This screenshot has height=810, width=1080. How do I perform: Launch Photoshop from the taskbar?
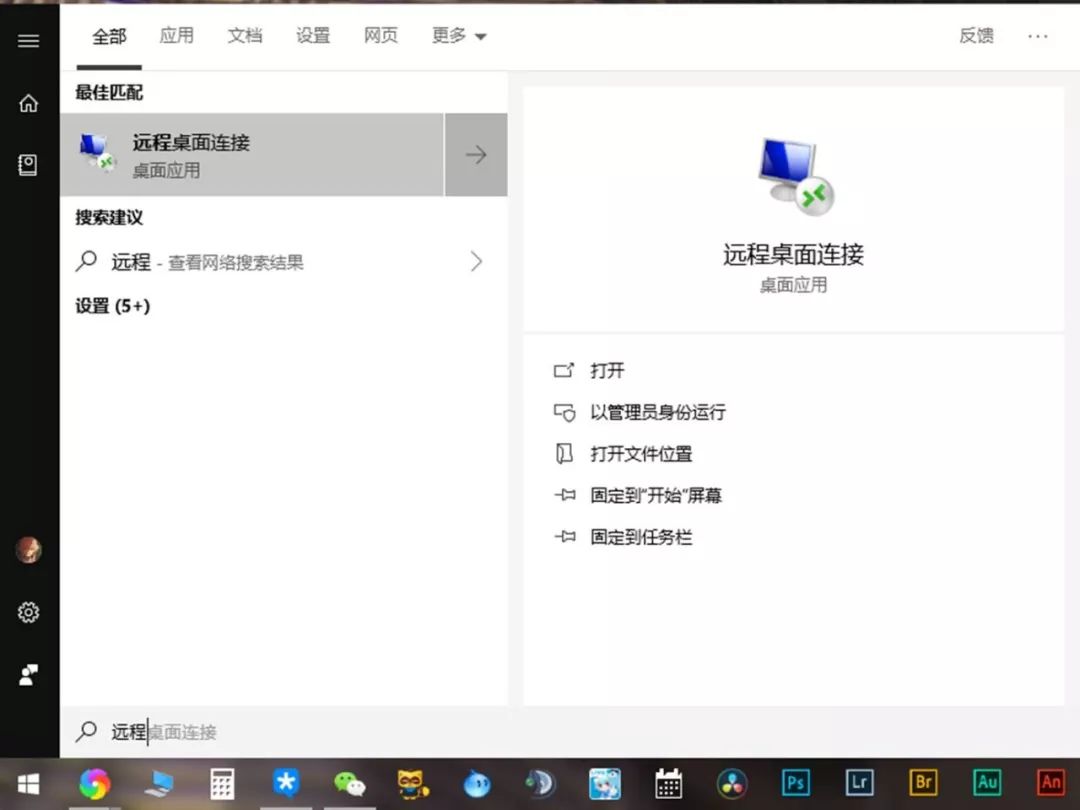point(795,783)
